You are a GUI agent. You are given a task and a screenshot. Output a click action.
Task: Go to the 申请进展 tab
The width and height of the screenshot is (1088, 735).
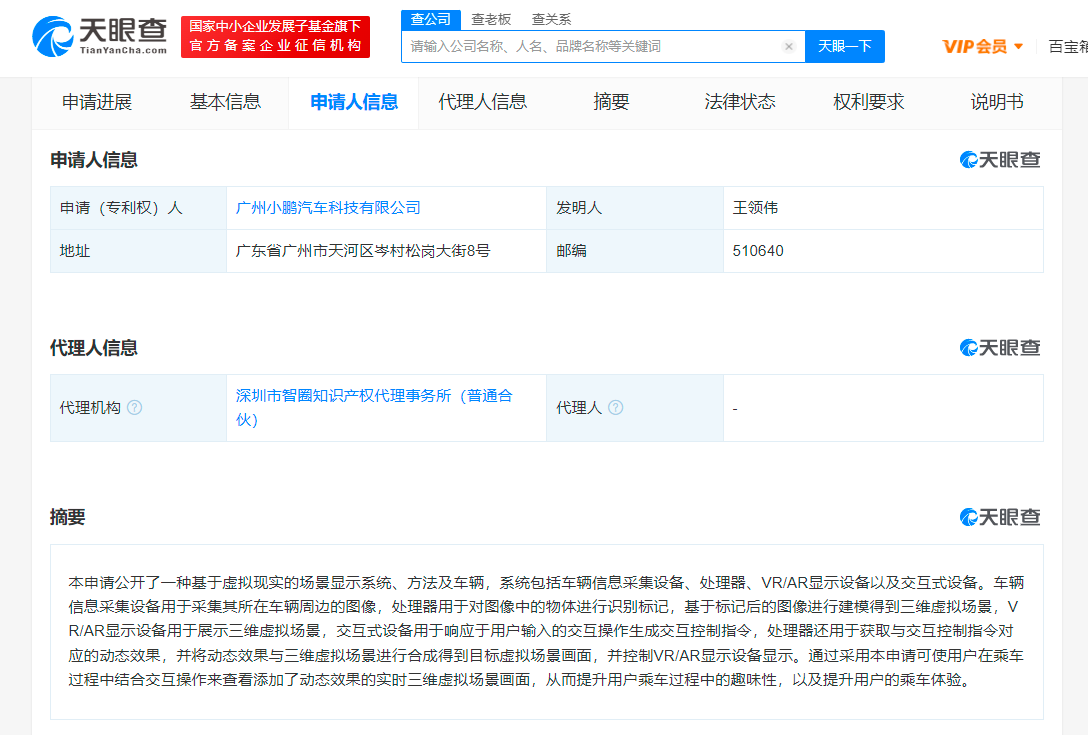96,102
